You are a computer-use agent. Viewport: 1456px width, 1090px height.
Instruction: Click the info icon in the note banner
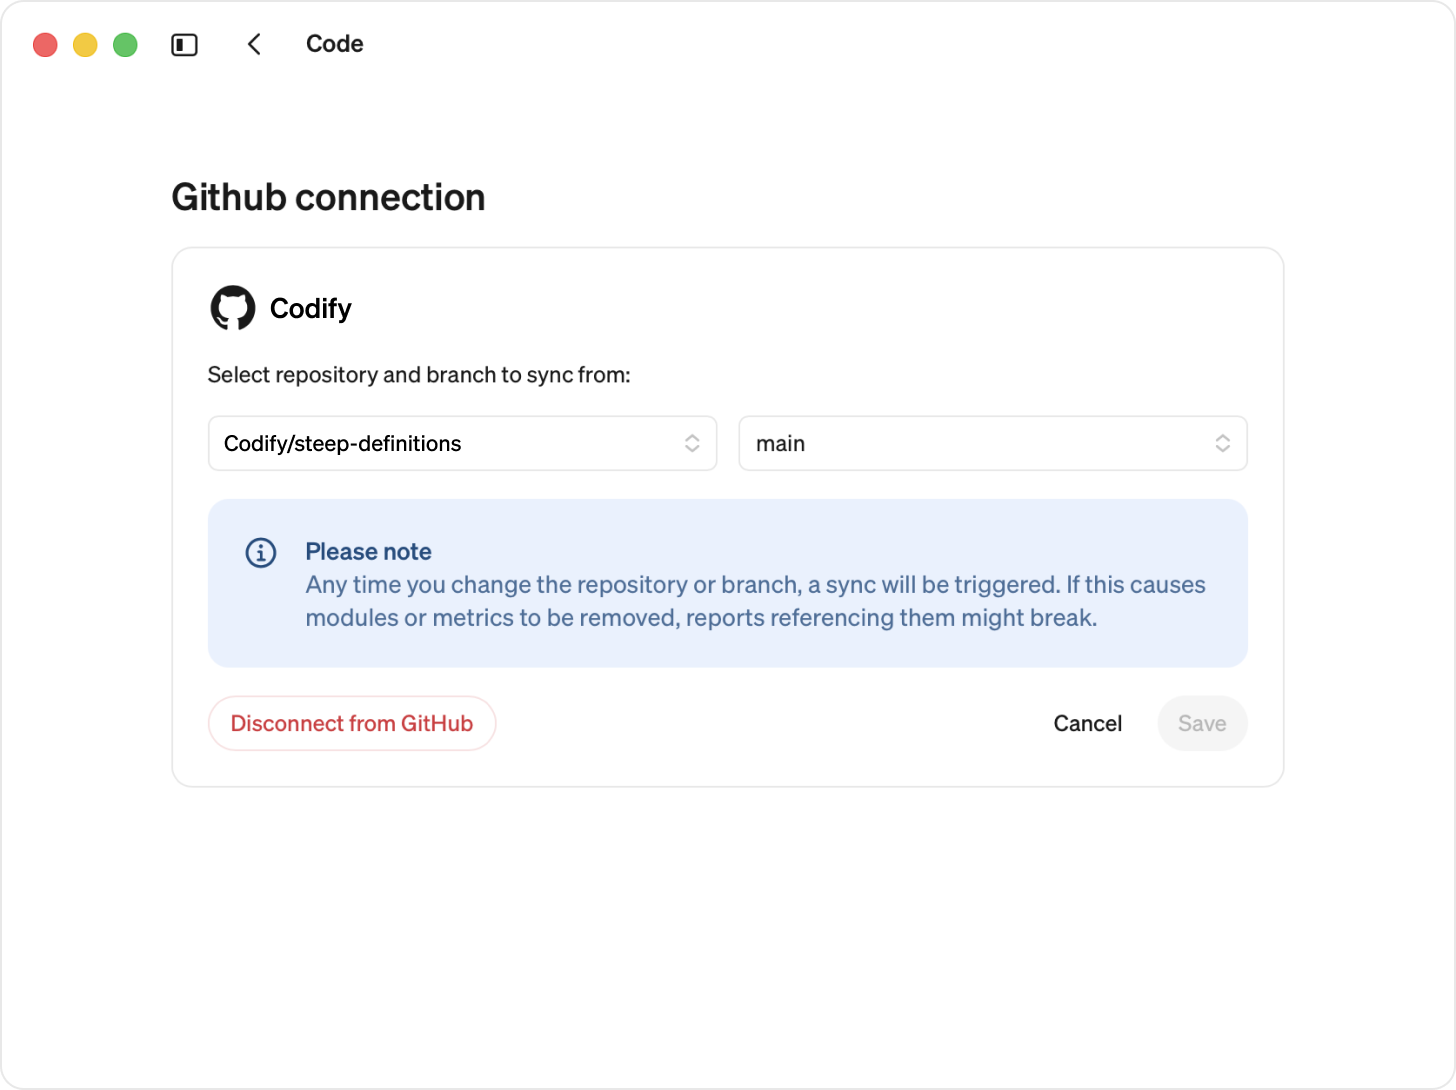click(260, 552)
